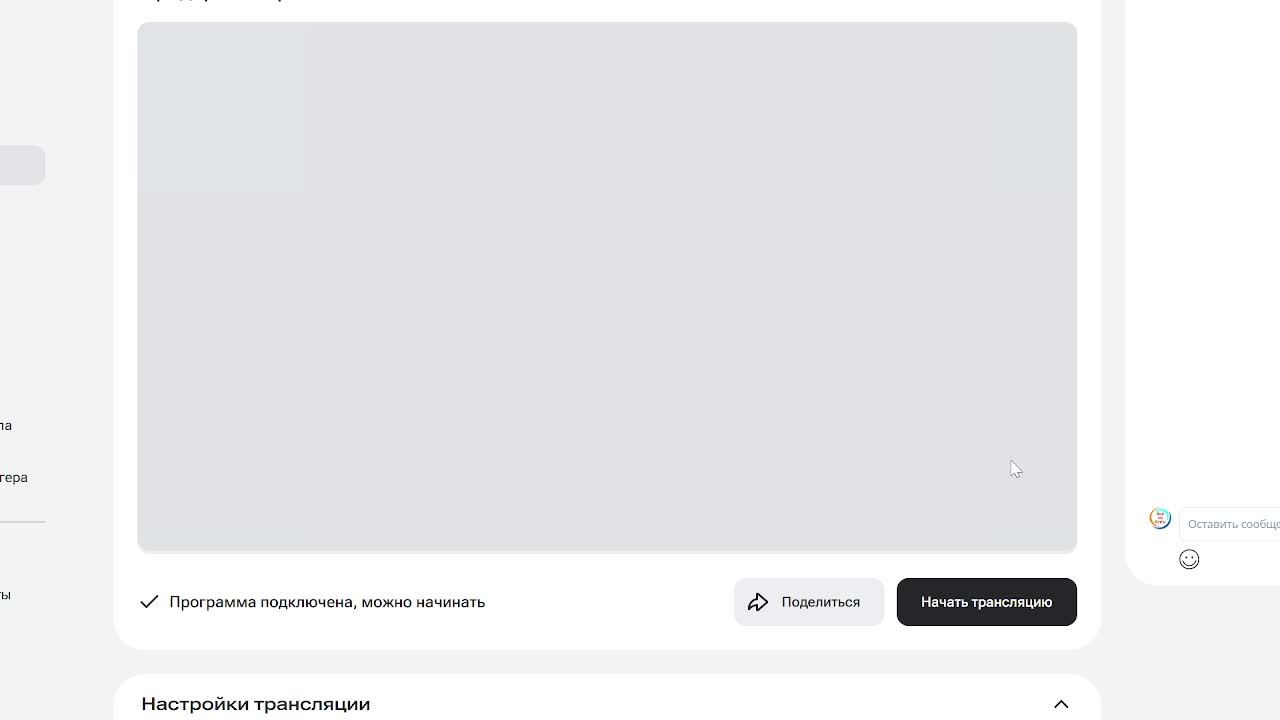Viewport: 1280px width, 720px height.
Task: Click the «Программа подключена, можно начинать» text
Action: (327, 602)
